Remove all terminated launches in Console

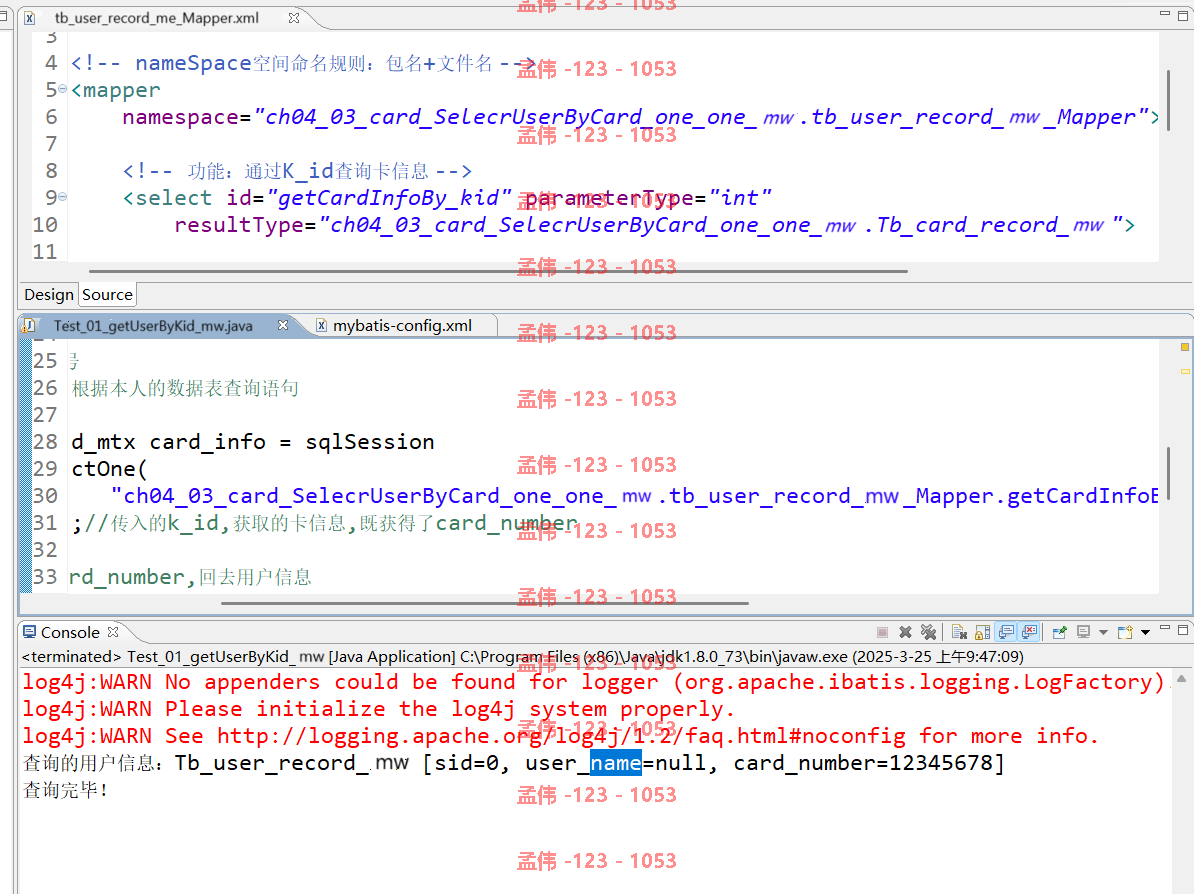point(928,632)
